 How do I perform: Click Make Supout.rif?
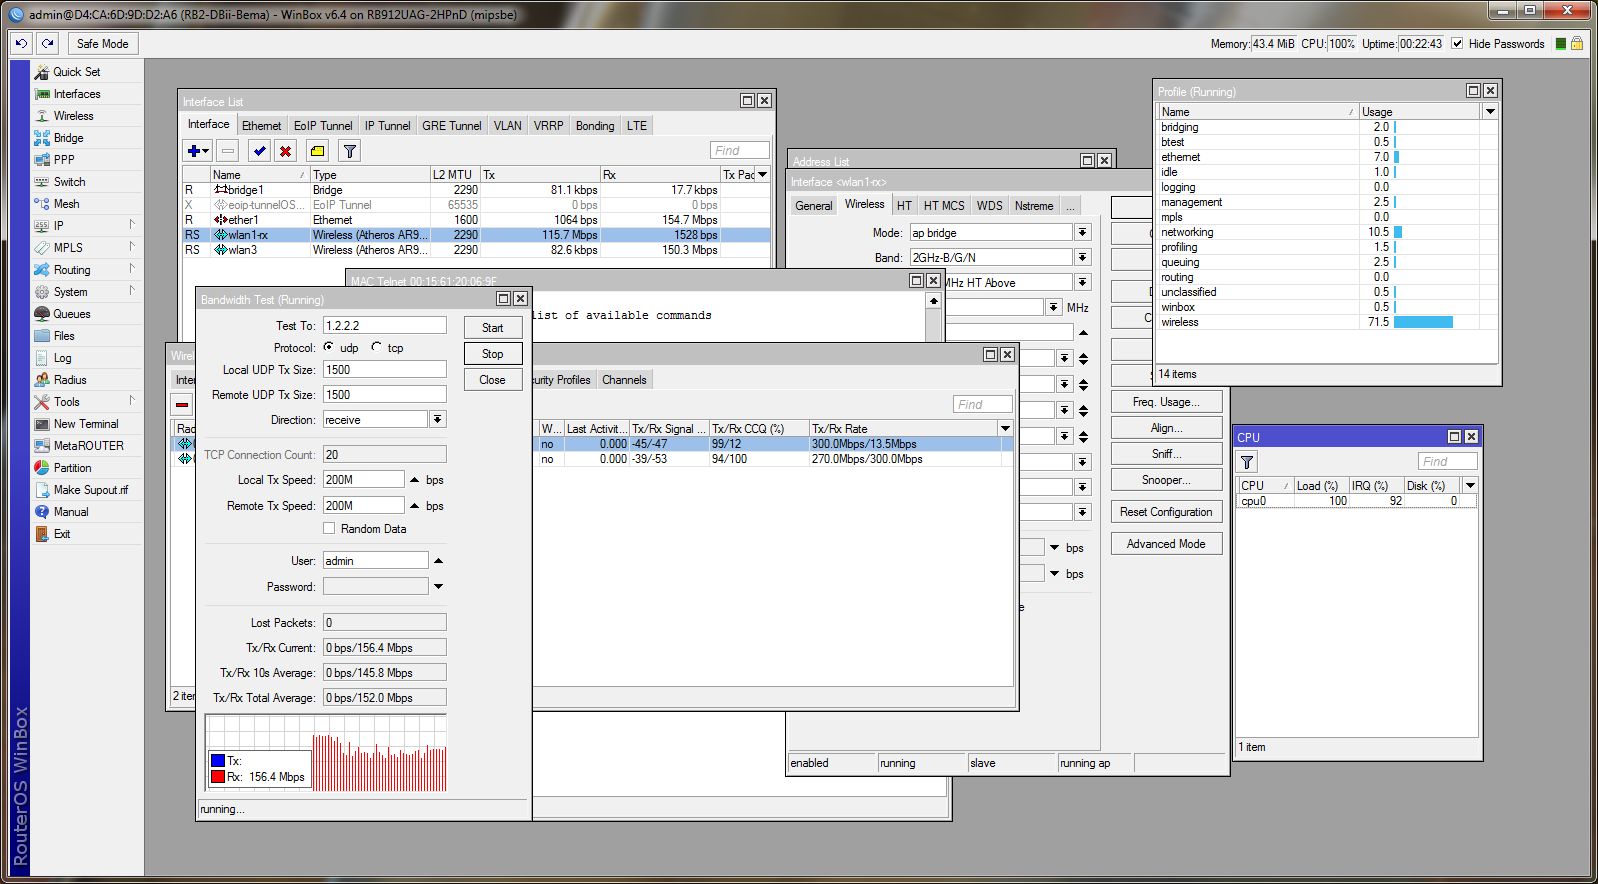(x=90, y=490)
